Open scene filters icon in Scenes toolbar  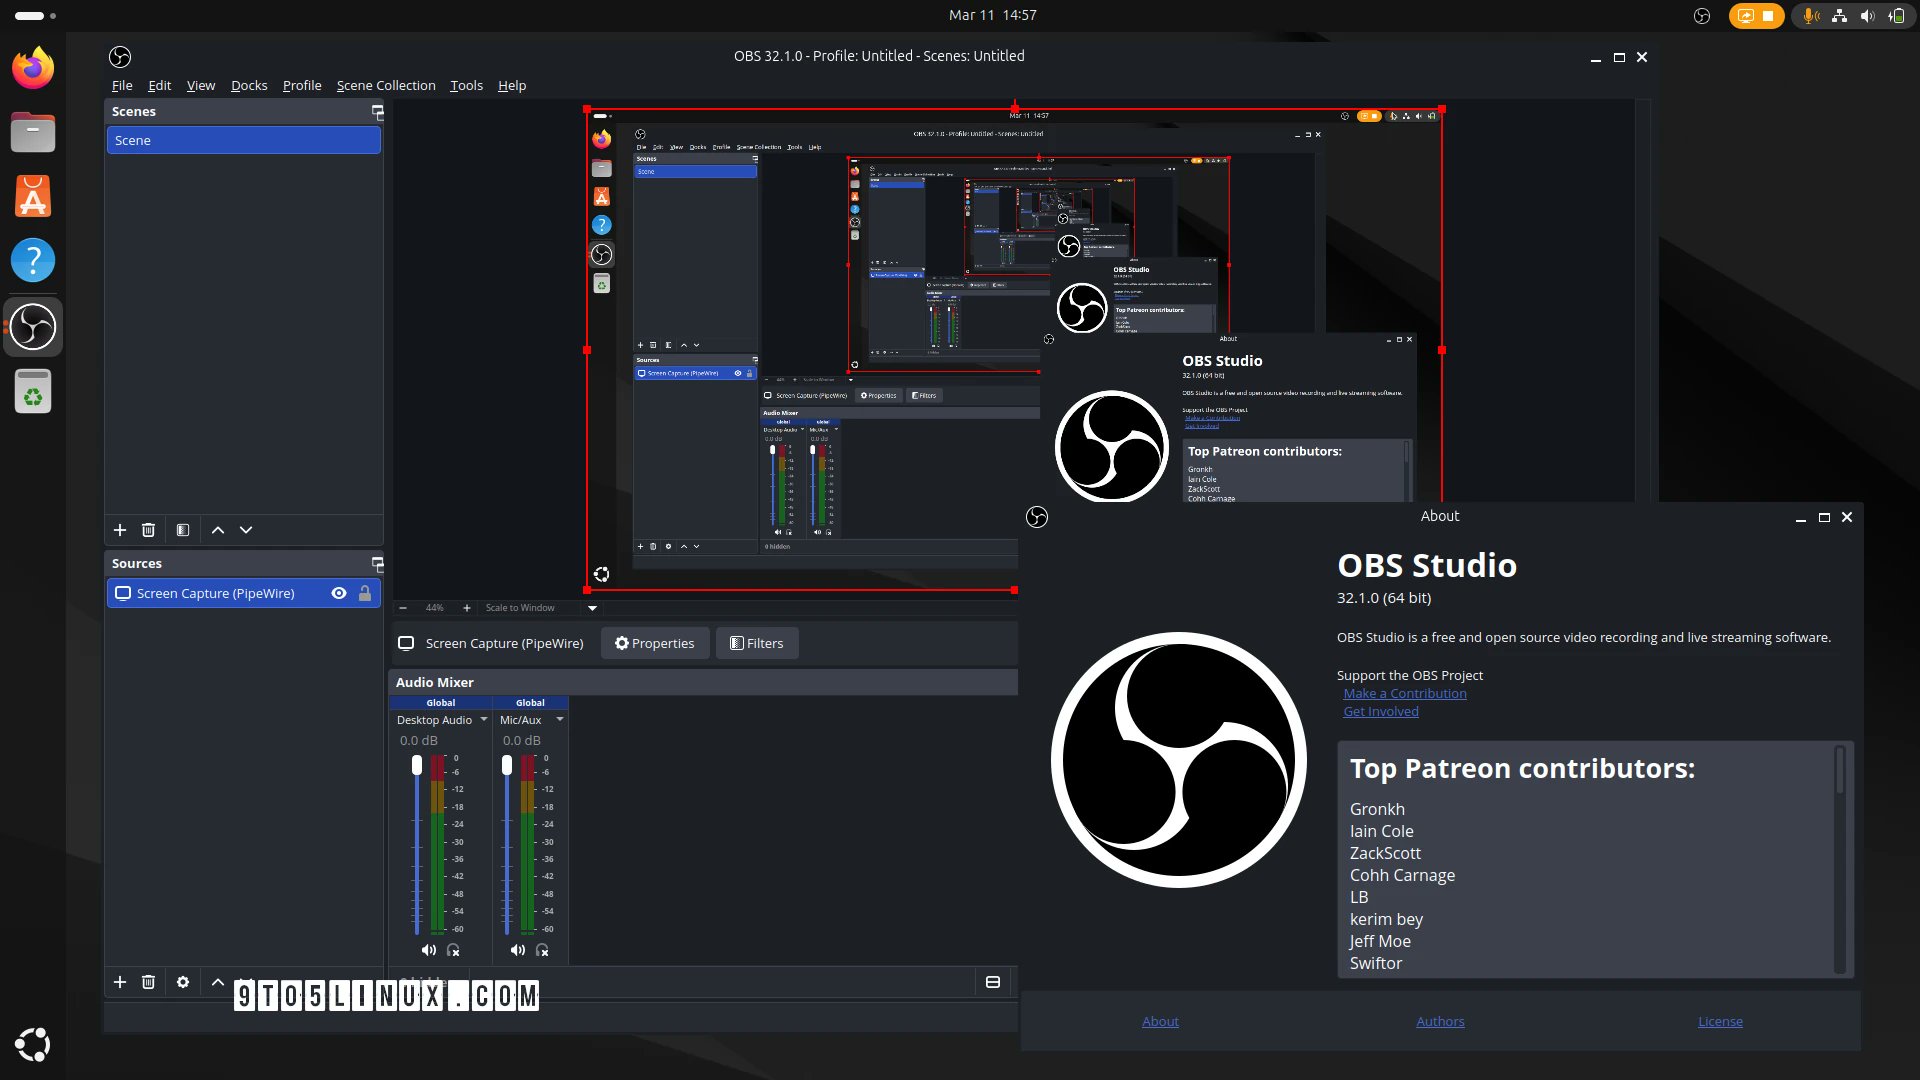click(x=183, y=530)
